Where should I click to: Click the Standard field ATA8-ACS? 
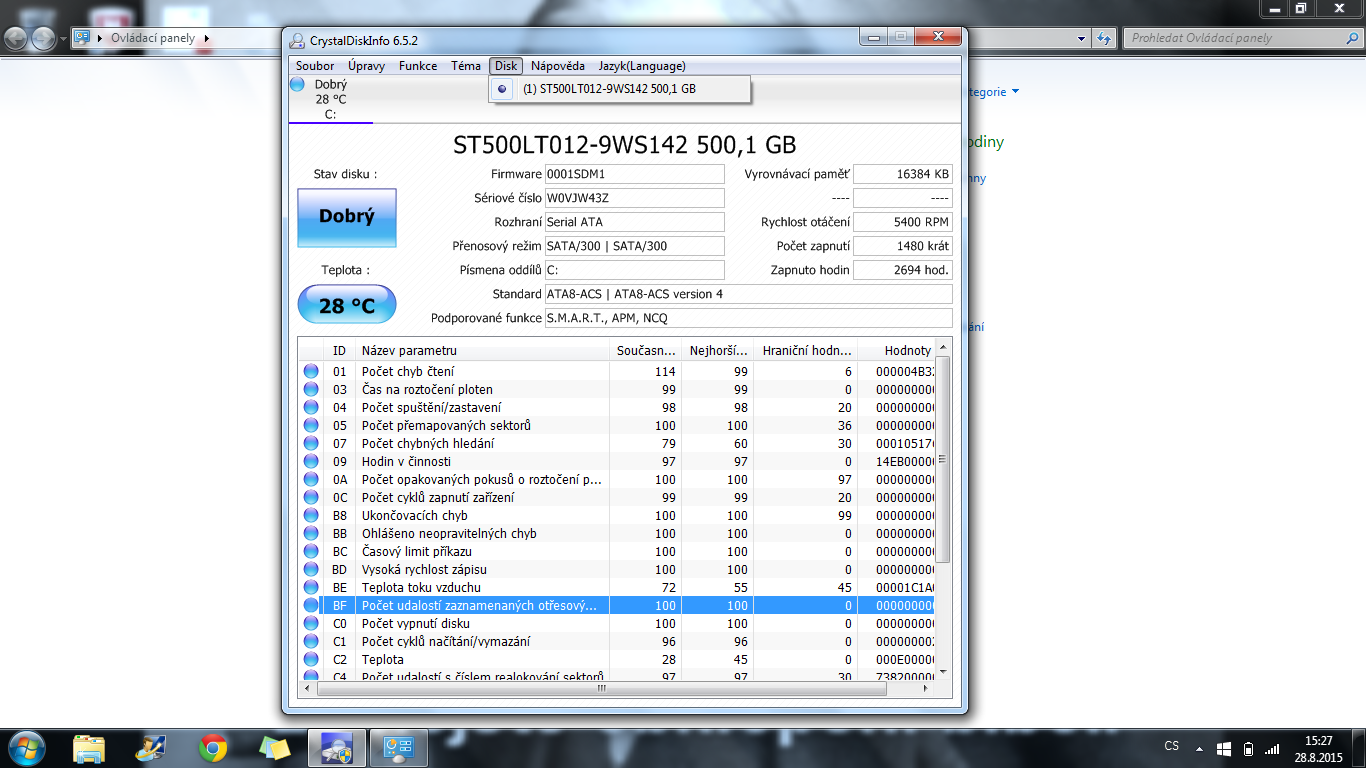click(748, 294)
